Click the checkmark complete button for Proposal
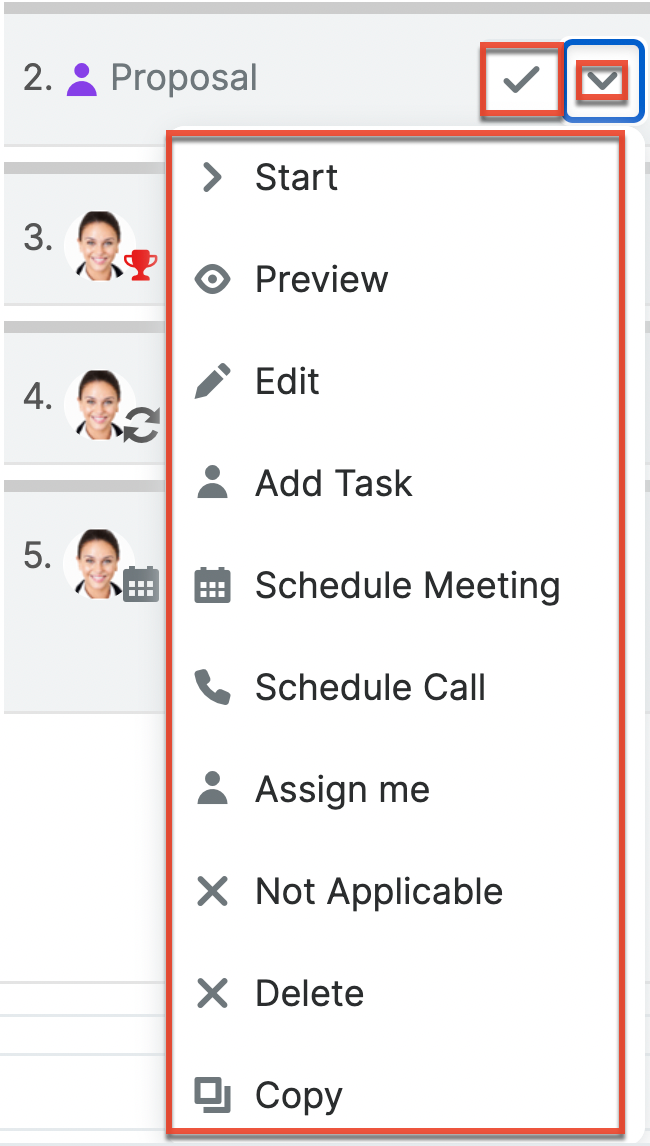This screenshot has height=1146, width=650. pos(520,80)
